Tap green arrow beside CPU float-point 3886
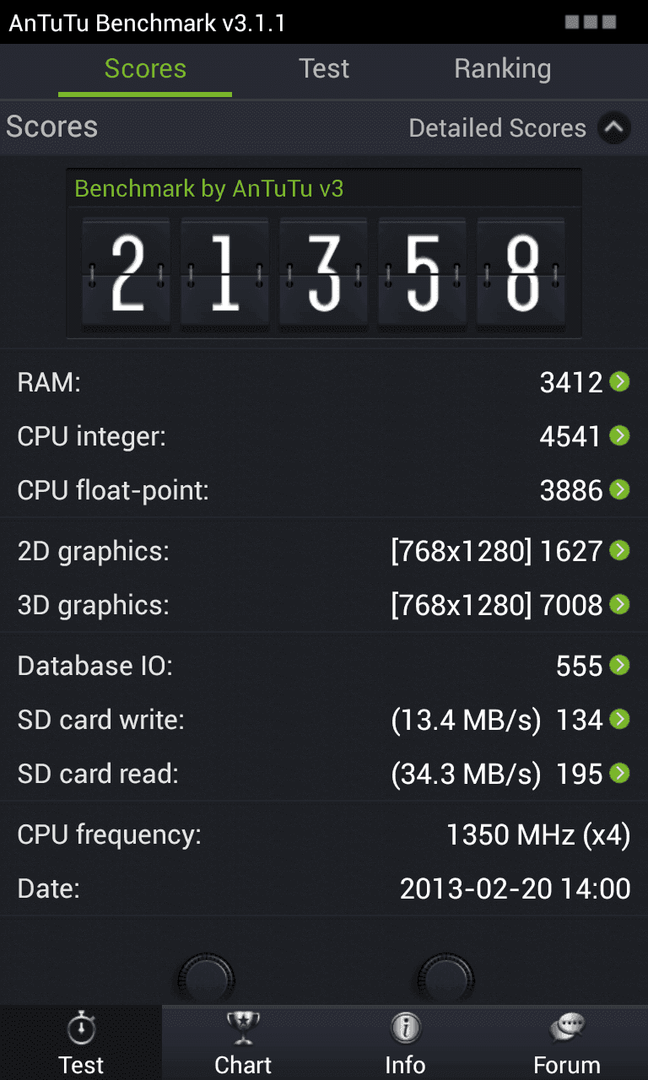 (620, 490)
